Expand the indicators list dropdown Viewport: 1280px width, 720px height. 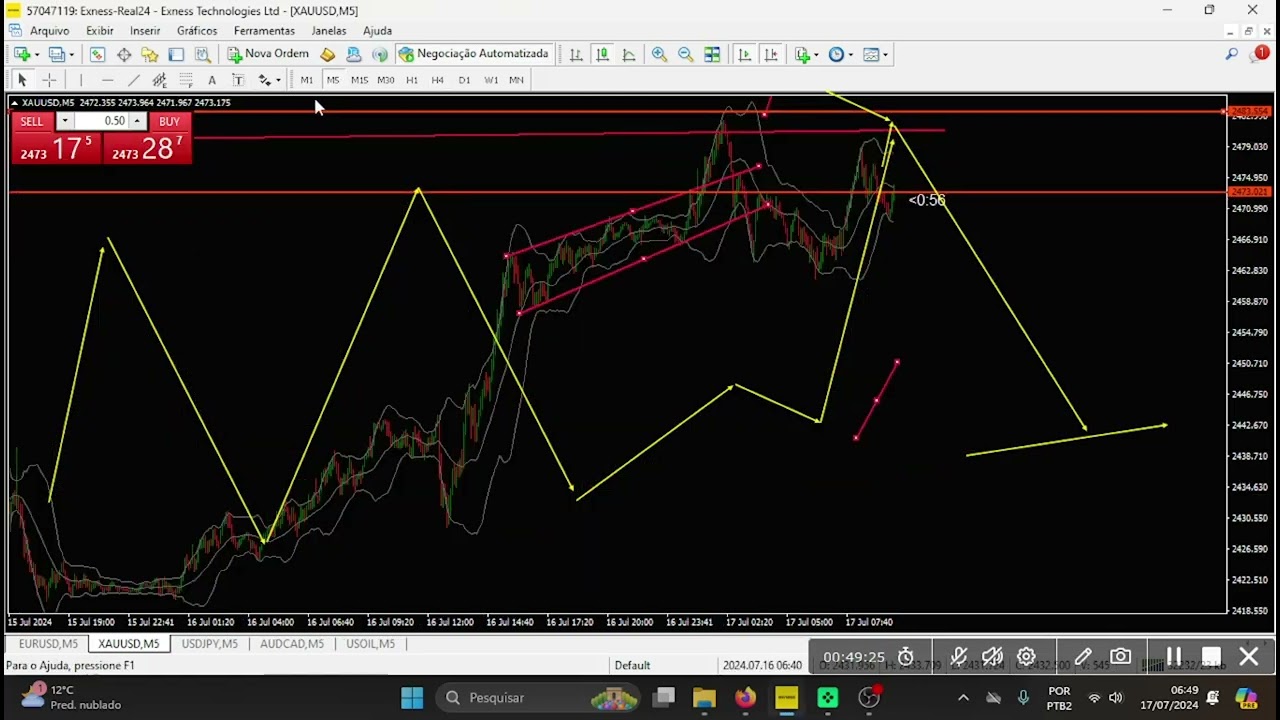[816, 55]
